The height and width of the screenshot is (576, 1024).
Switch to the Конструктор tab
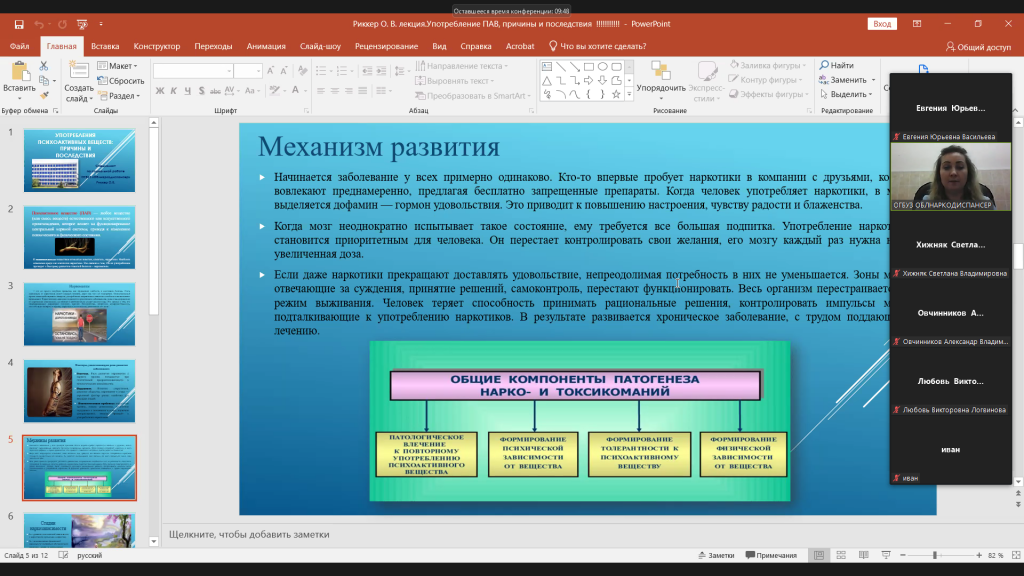point(157,46)
